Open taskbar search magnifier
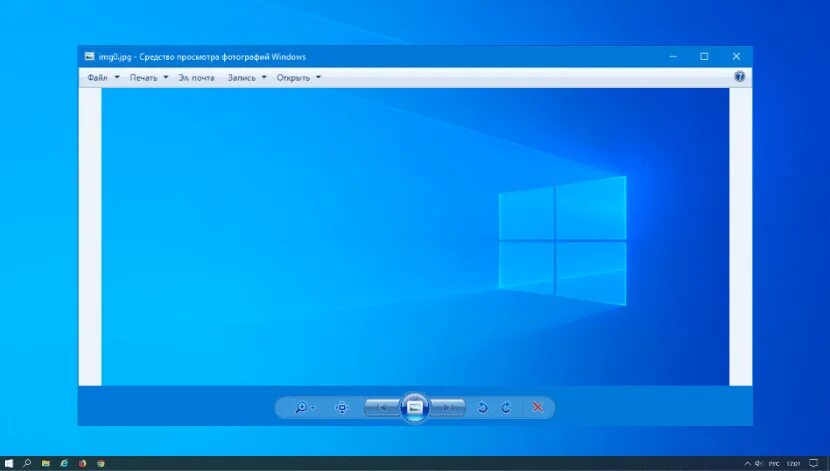The height and width of the screenshot is (471, 830). [27, 464]
